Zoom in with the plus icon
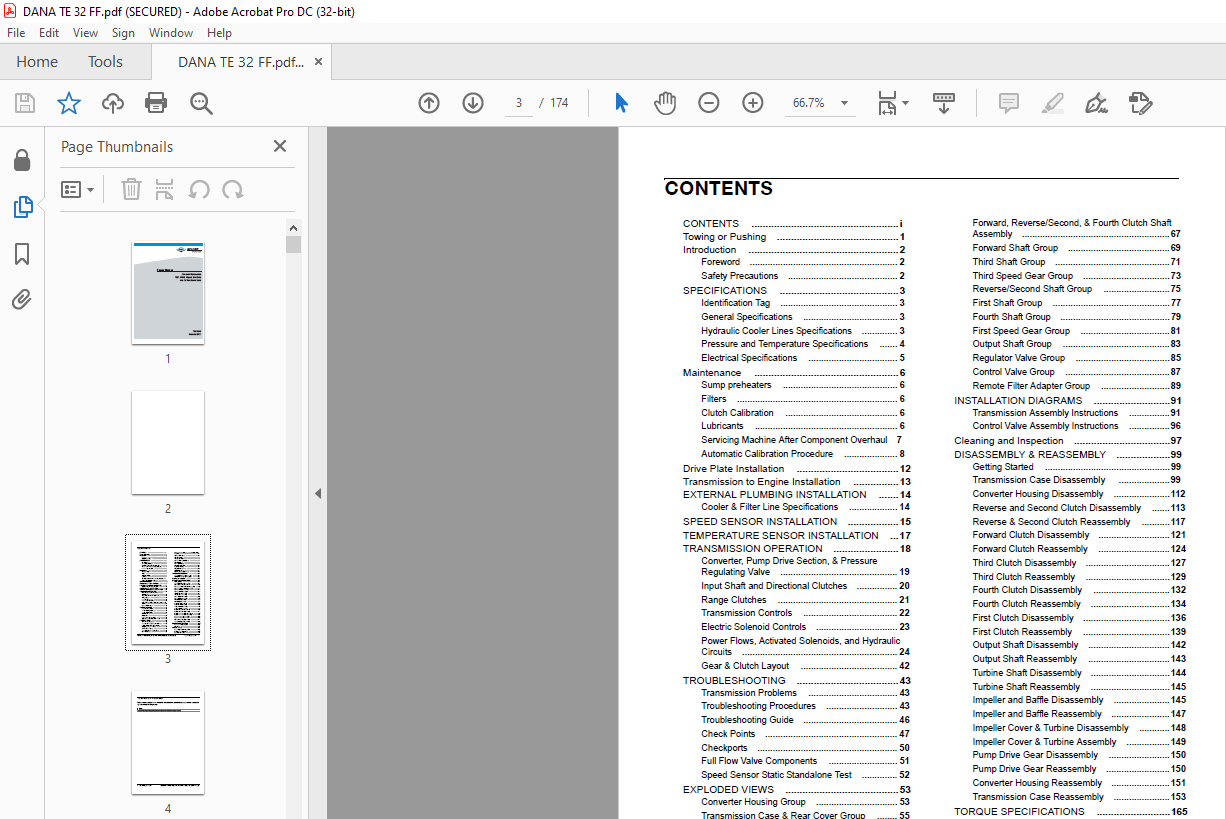 [753, 103]
